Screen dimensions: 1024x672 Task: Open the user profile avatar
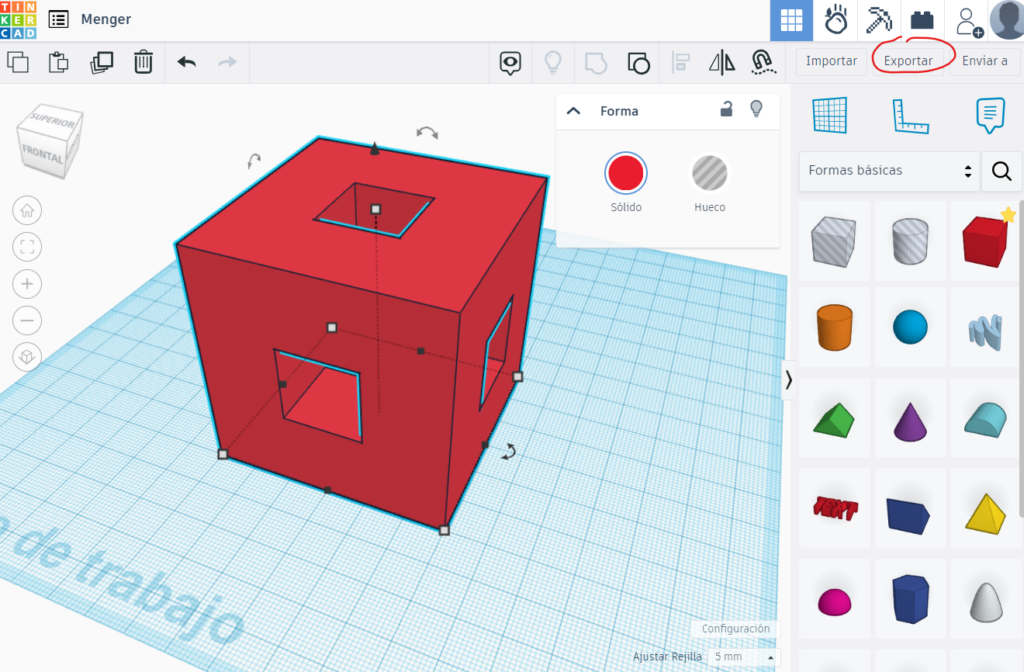(x=1006, y=20)
